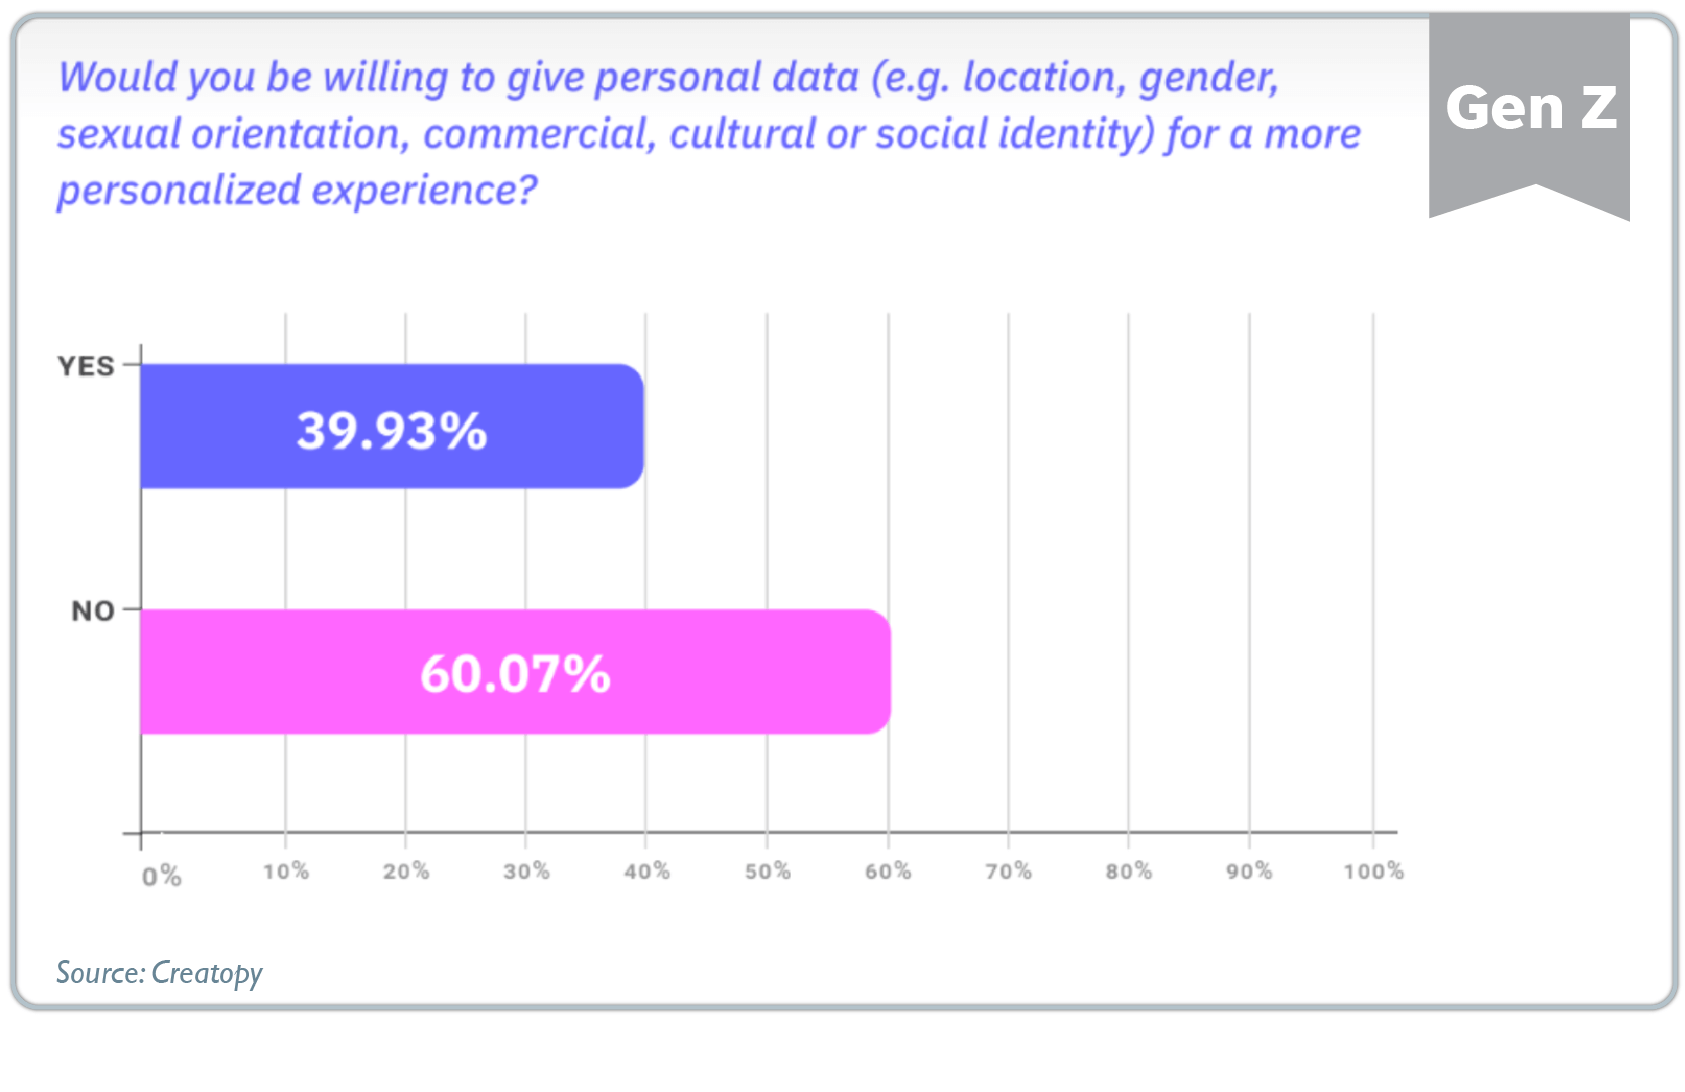Select the 20% axis tick label
The height and width of the screenshot is (1092, 1685).
[x=406, y=872]
